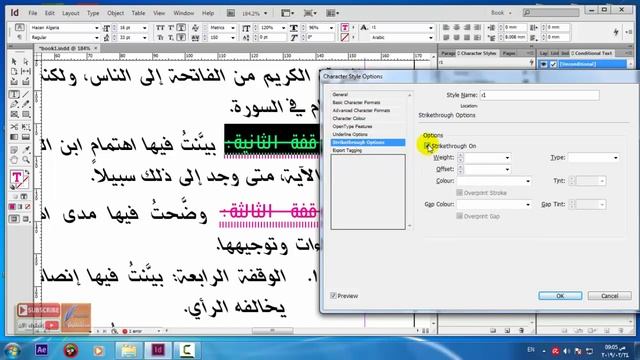Image resolution: width=640 pixels, height=360 pixels.
Task: Open the font style Regular dropdown
Action: coord(97,38)
